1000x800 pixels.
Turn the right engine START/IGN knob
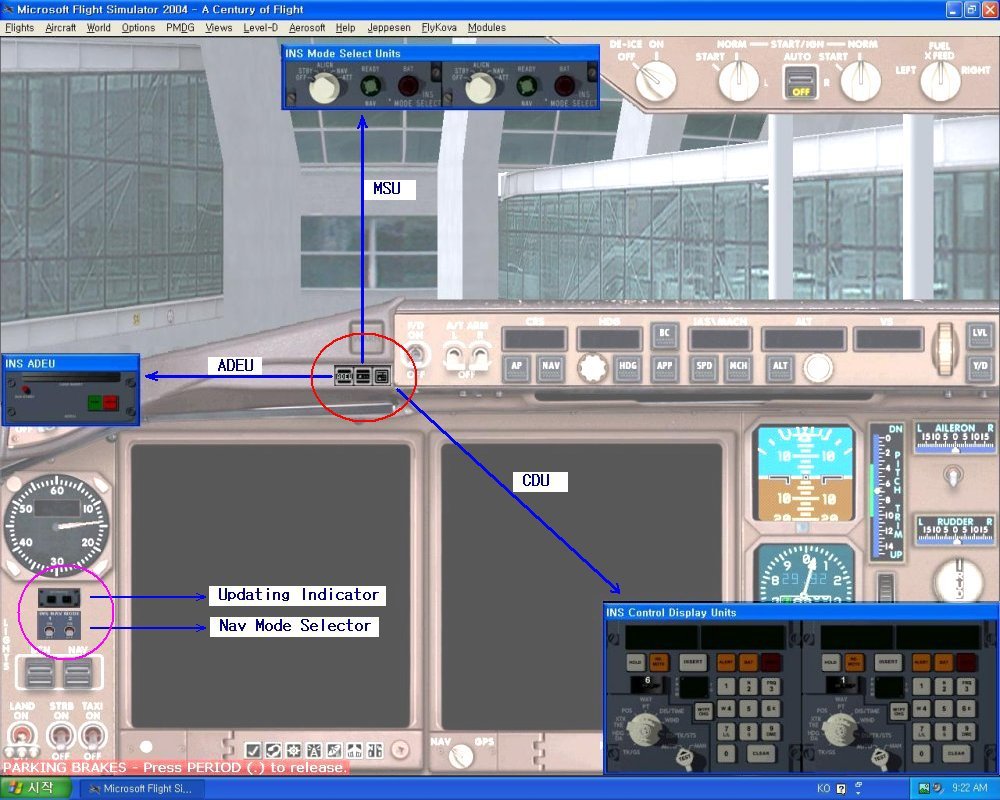860,82
